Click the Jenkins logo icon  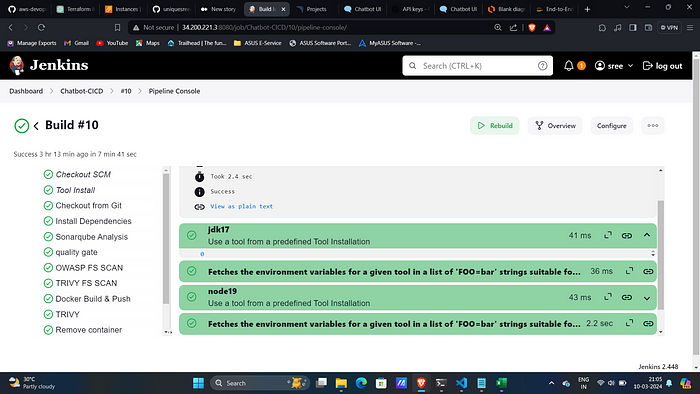[17, 65]
